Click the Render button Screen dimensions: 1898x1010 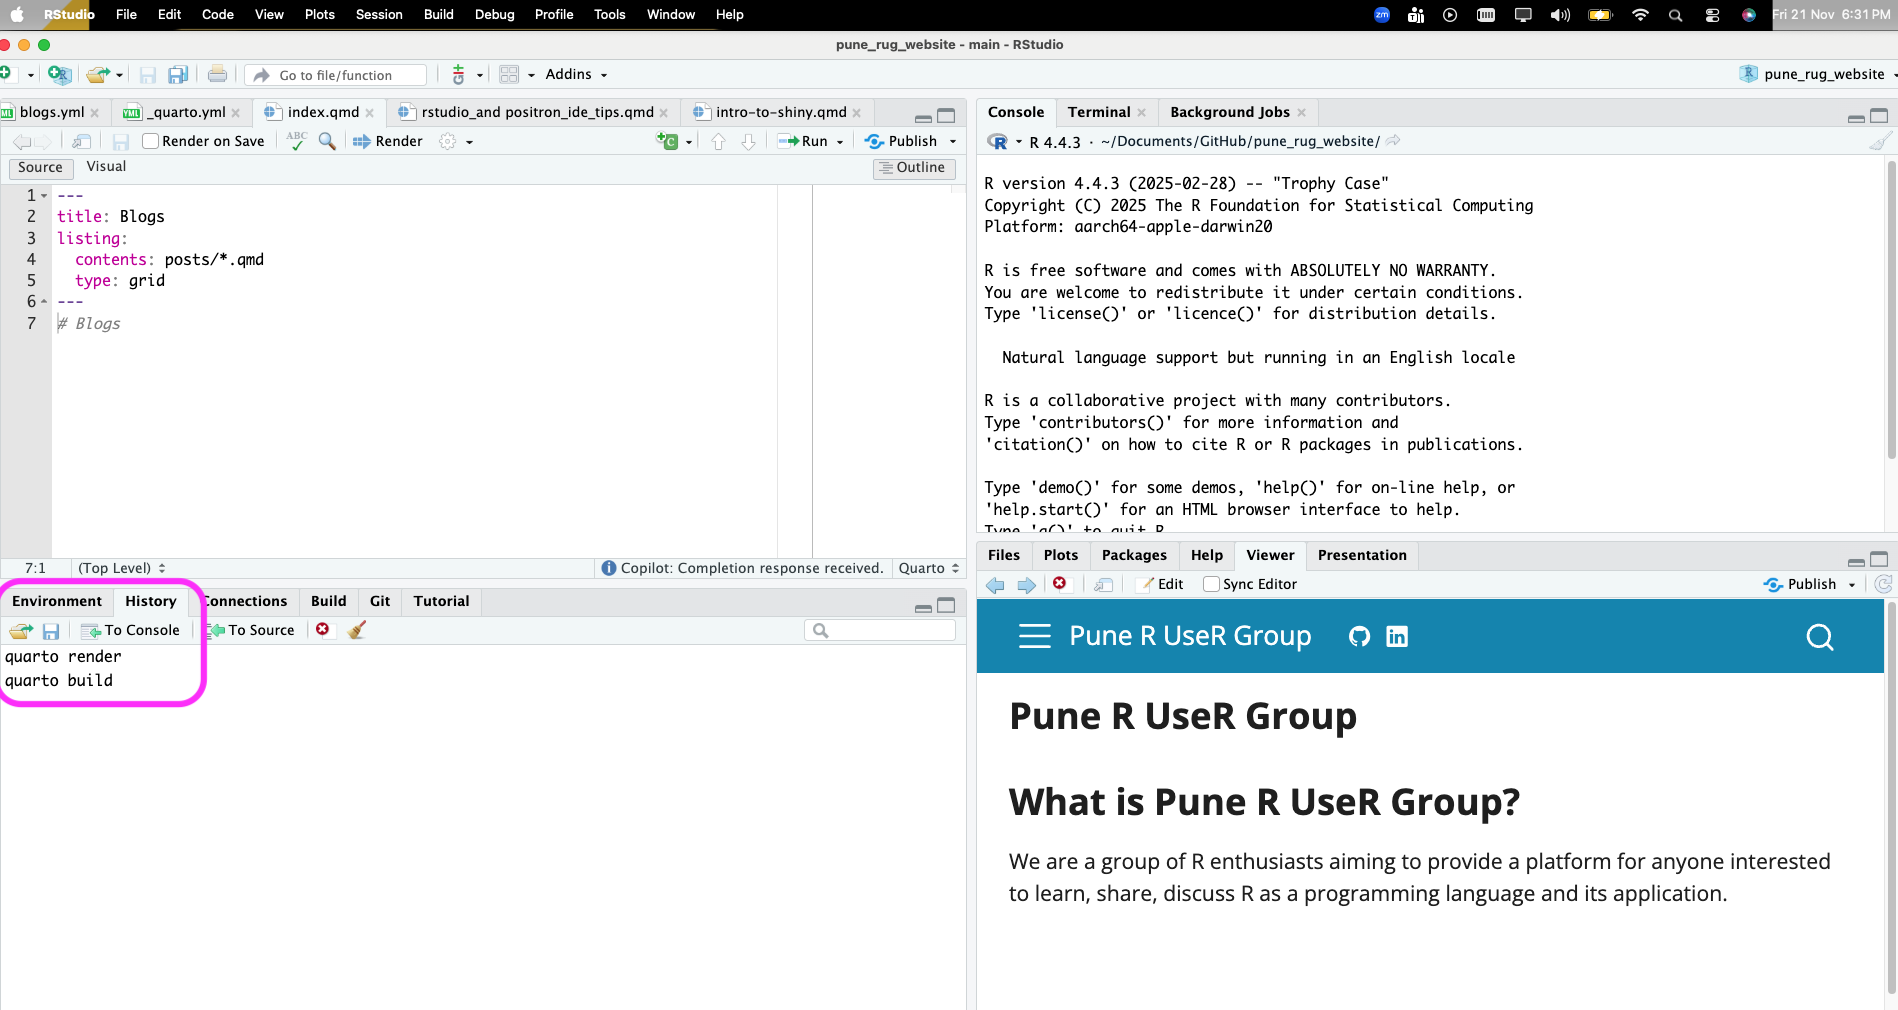click(388, 141)
